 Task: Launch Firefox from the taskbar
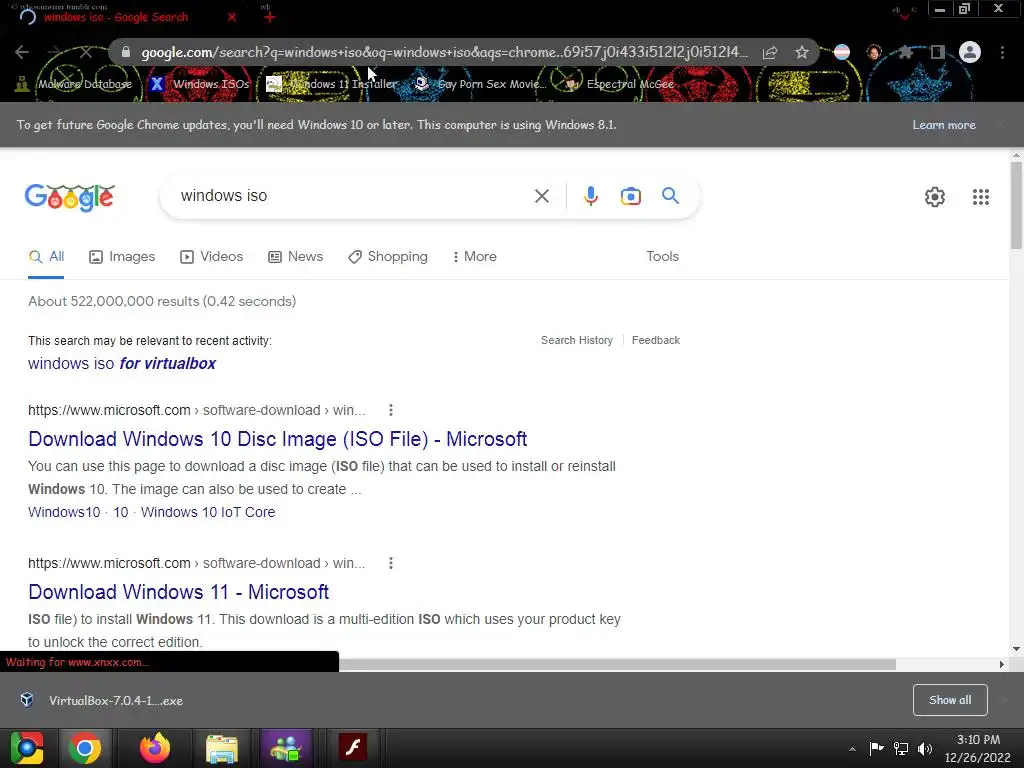pos(155,748)
